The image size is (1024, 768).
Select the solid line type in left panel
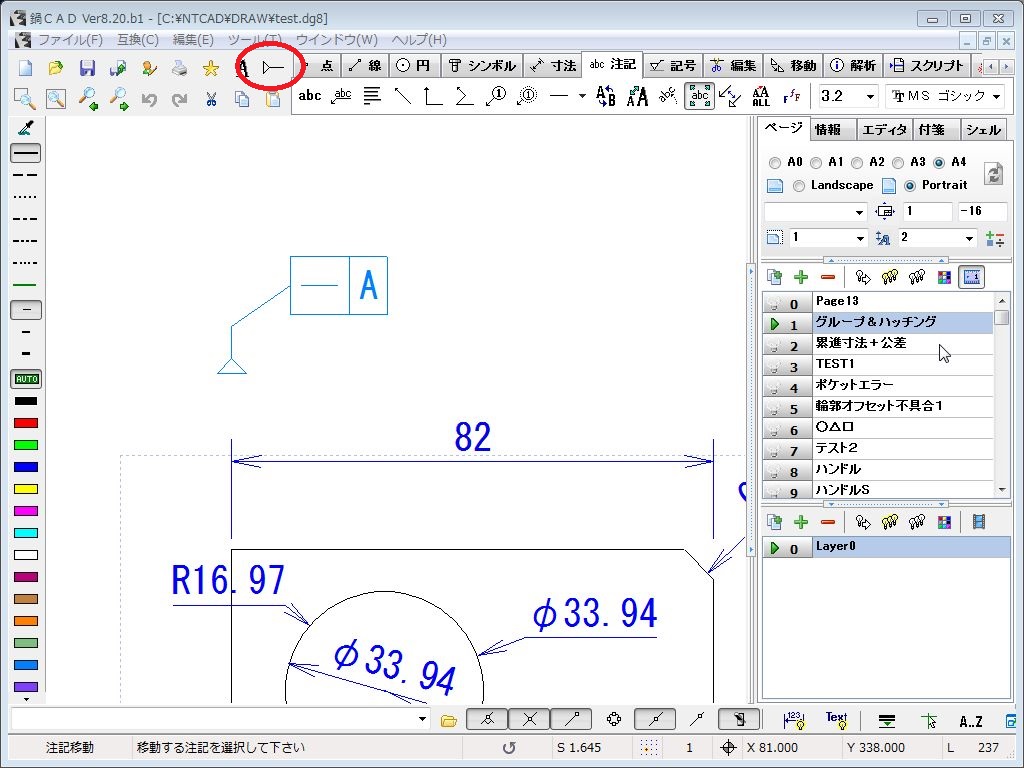click(x=26, y=153)
